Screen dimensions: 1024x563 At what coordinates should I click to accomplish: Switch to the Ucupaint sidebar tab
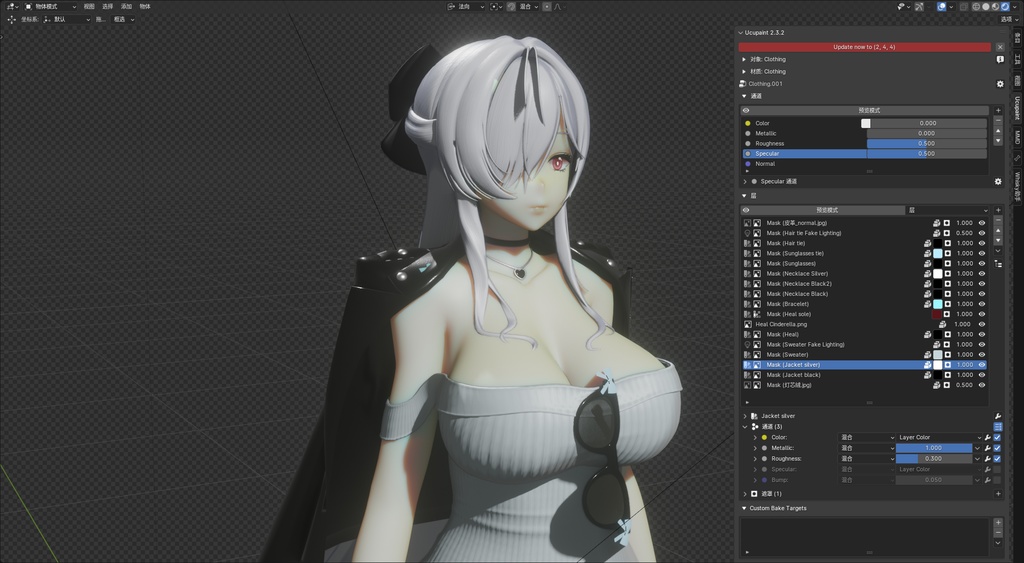point(1017,108)
